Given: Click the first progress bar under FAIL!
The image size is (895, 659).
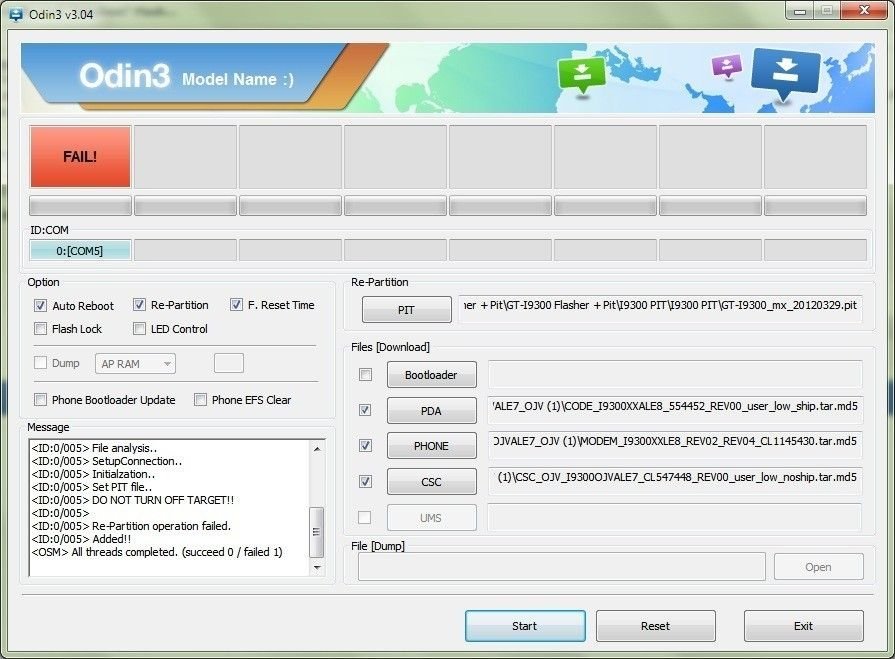Looking at the screenshot, I should tap(80, 206).
